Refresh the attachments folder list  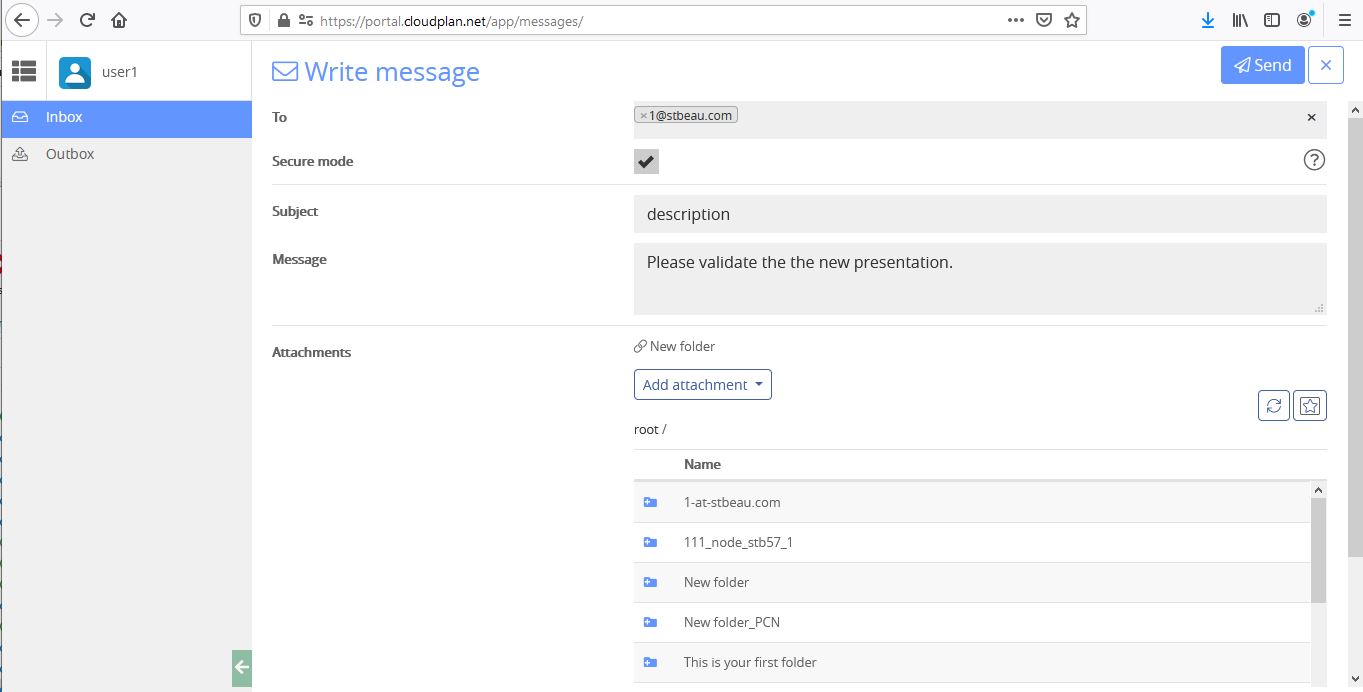click(x=1273, y=405)
